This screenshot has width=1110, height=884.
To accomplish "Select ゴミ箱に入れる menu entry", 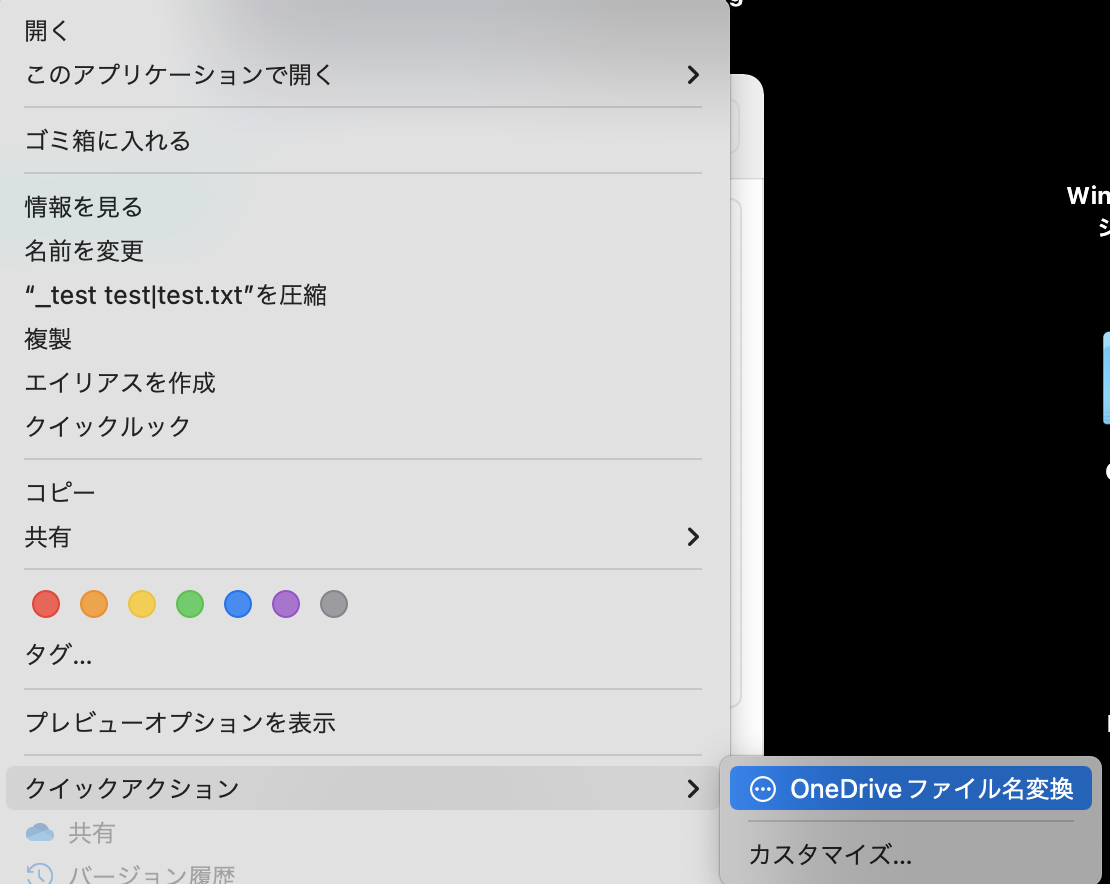I will point(108,141).
